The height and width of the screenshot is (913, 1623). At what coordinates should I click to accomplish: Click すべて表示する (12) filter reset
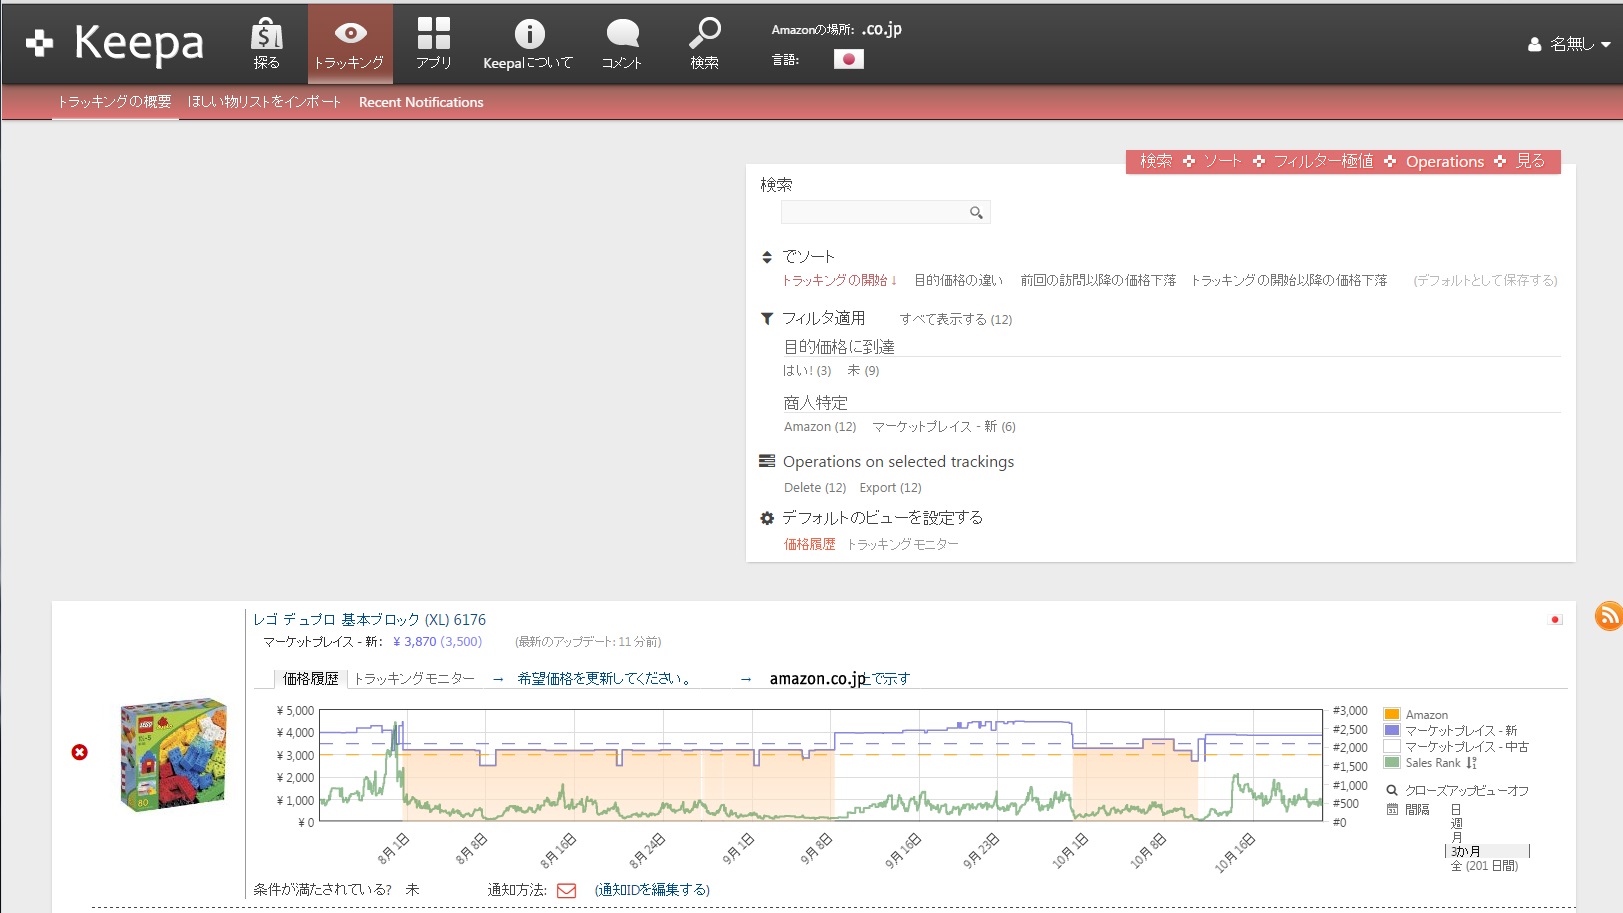click(955, 319)
